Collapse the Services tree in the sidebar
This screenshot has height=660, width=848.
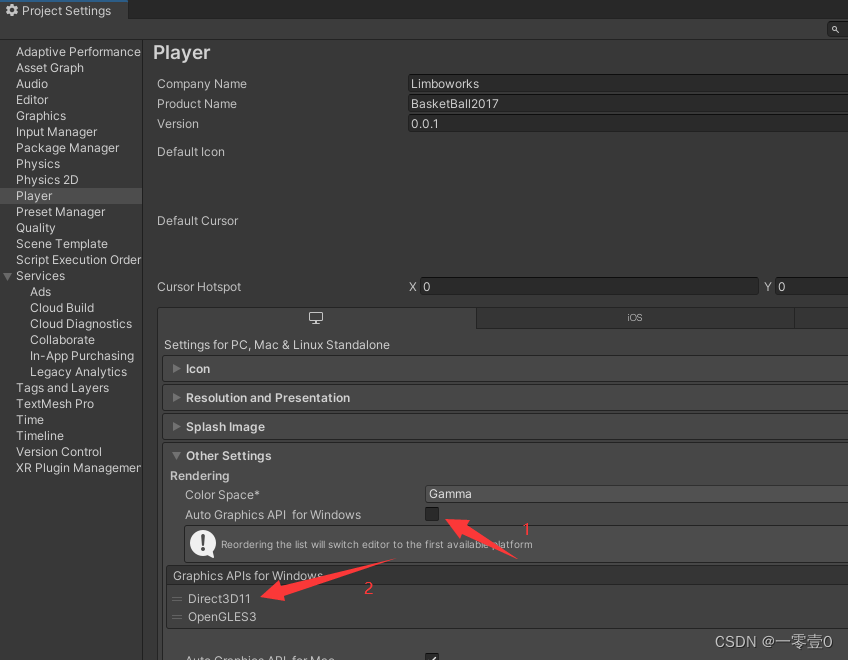8,275
